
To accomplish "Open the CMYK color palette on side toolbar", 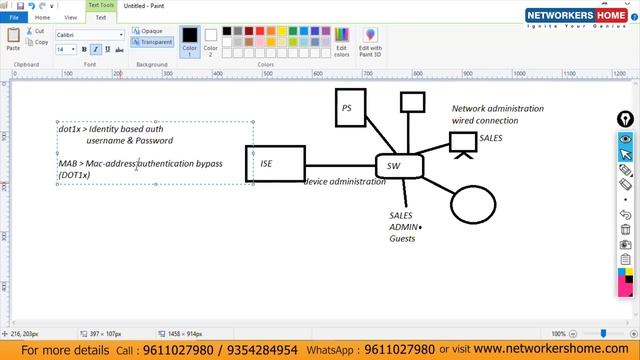I will coord(625,282).
